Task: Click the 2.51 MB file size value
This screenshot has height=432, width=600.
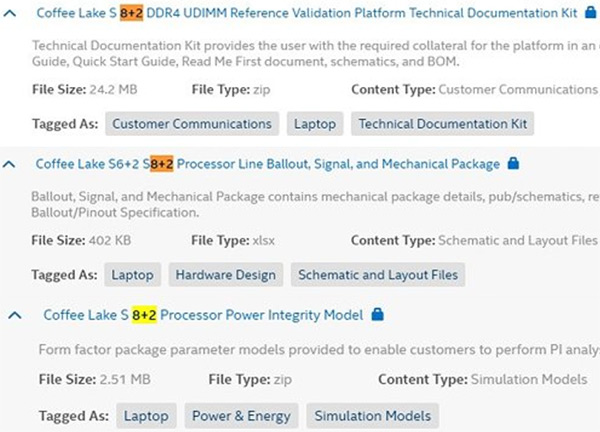Action: [125, 380]
